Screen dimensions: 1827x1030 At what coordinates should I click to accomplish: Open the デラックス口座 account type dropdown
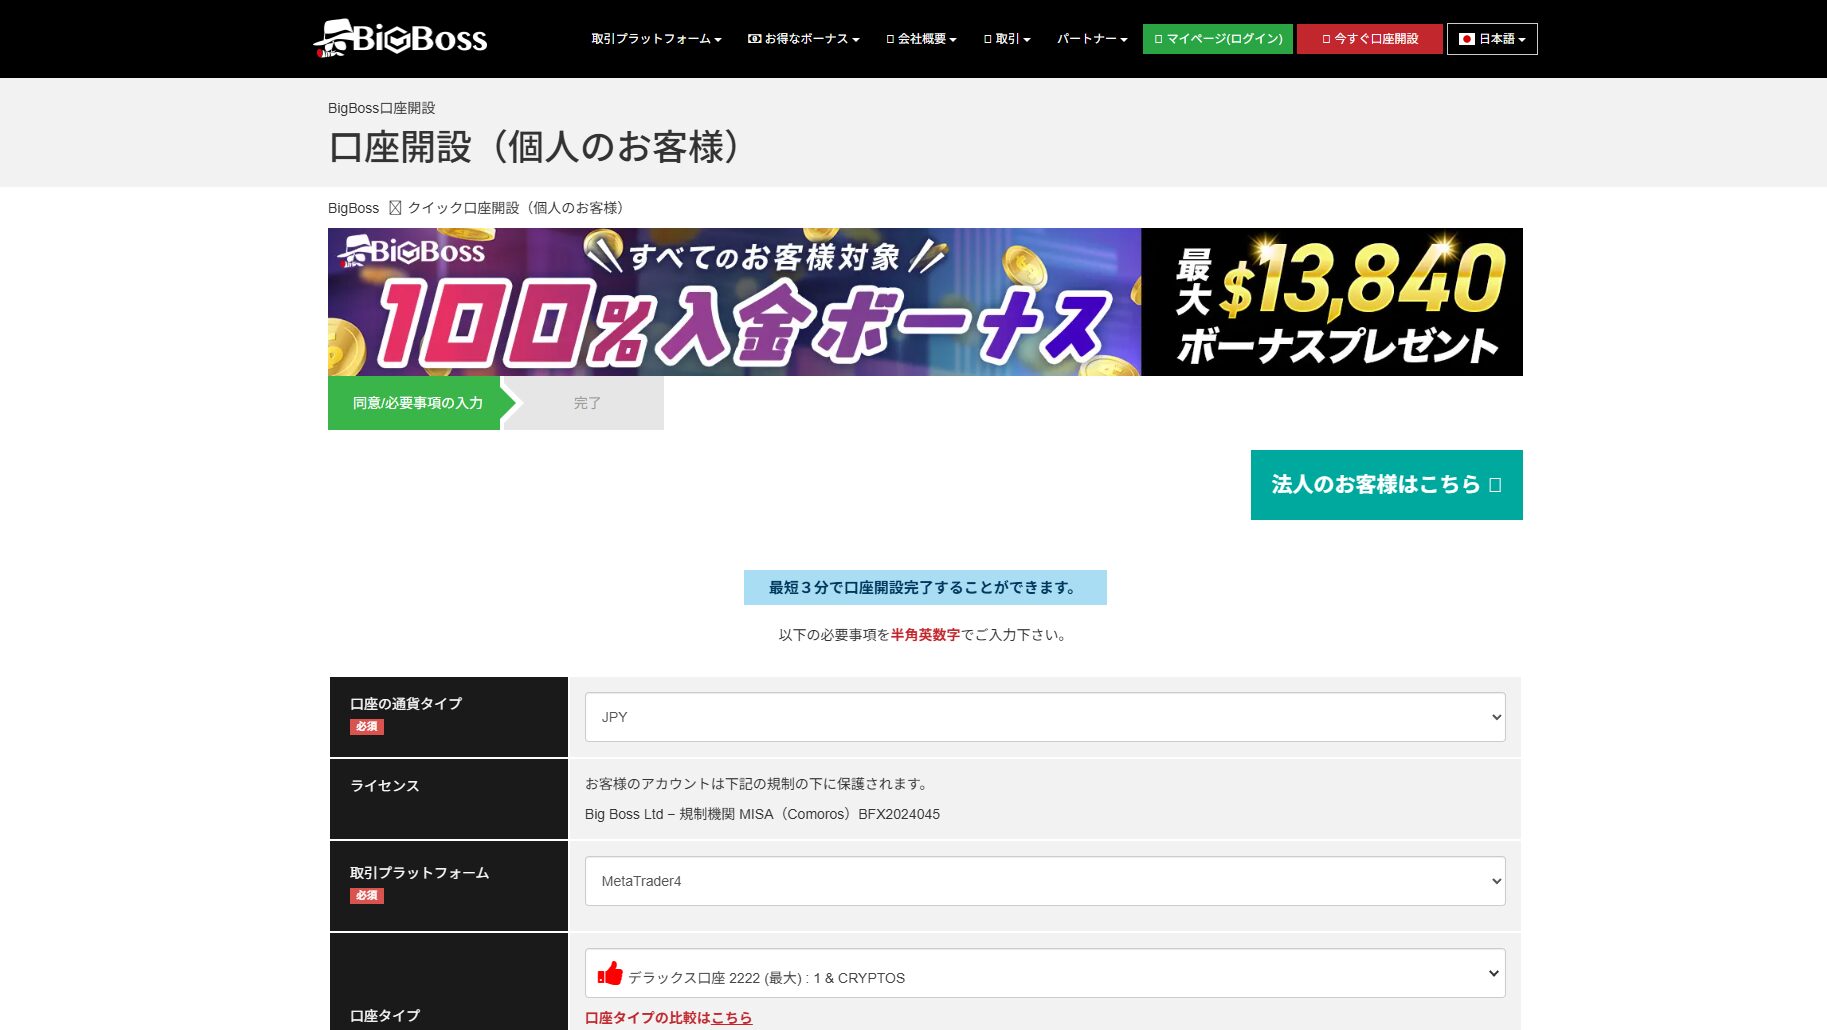1045,973
